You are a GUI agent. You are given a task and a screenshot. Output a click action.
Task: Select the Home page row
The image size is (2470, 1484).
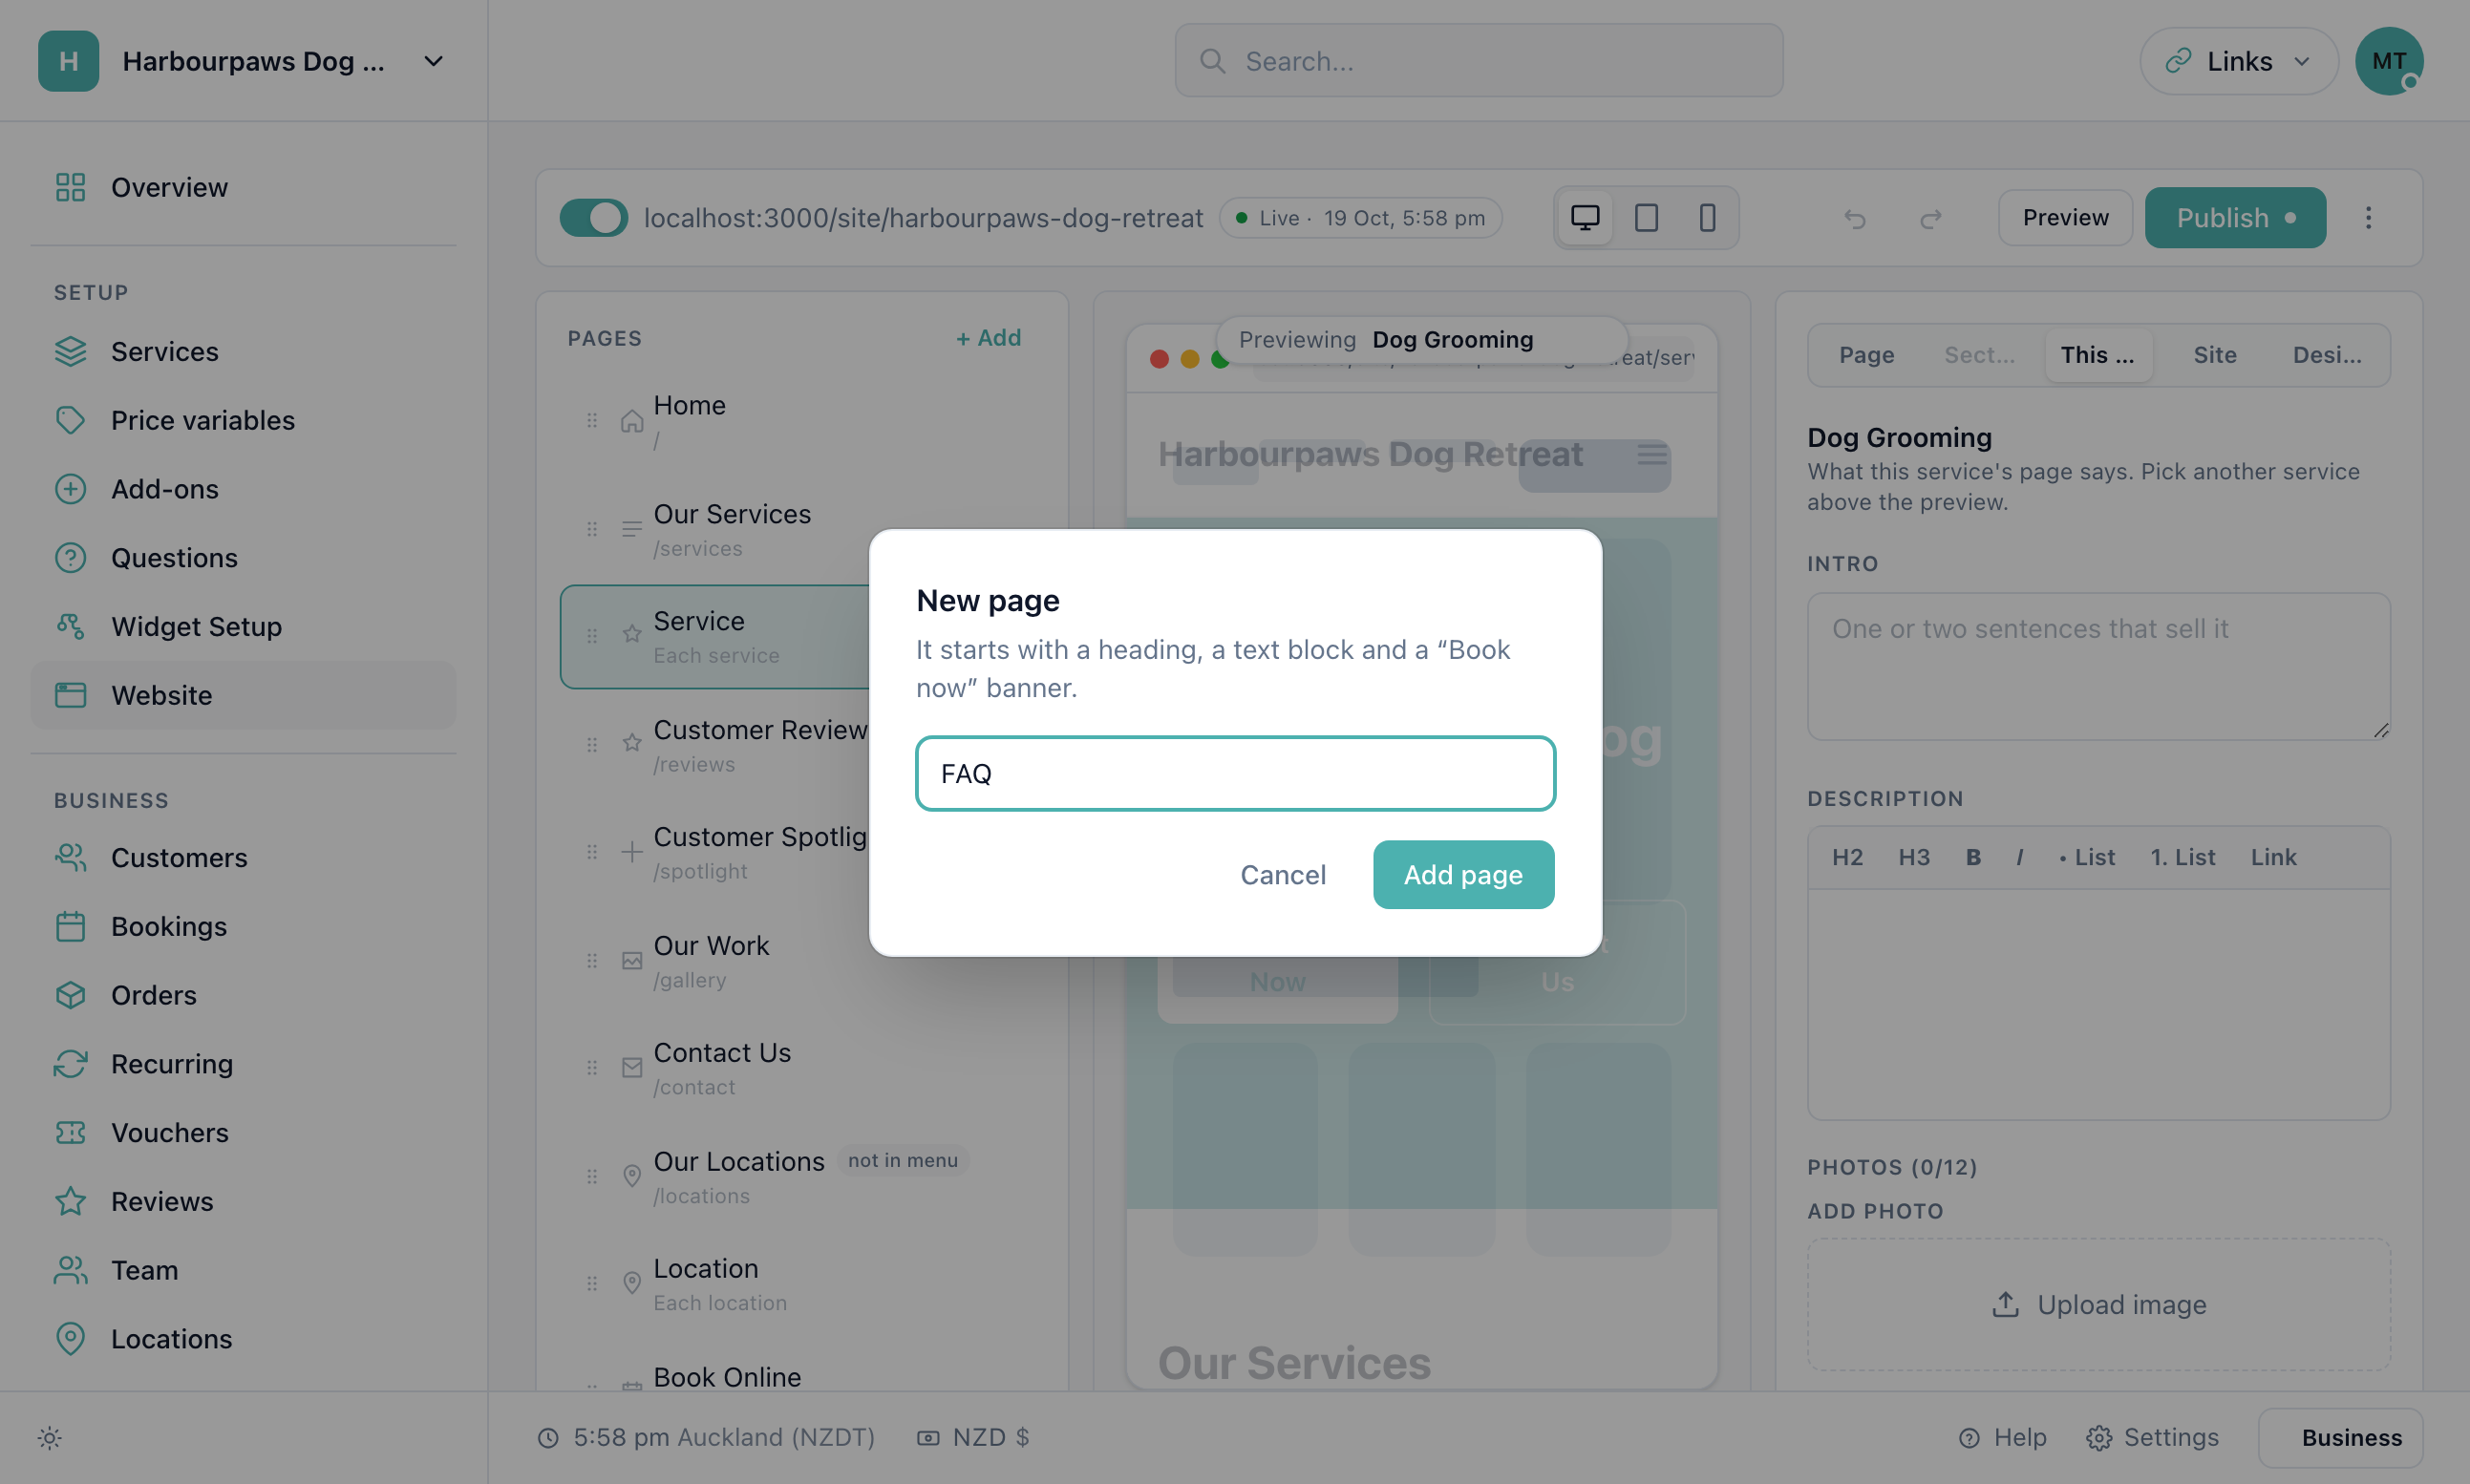tap(802, 420)
